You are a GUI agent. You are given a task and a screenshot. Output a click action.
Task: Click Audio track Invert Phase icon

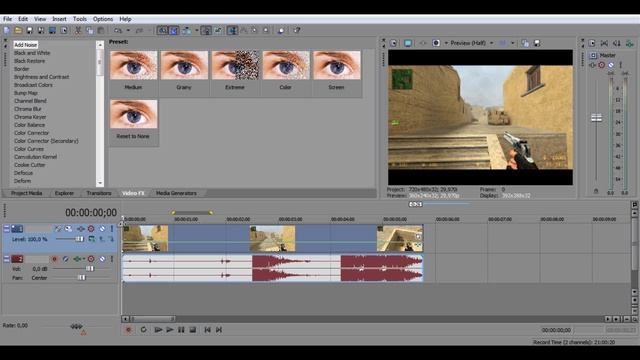(65, 259)
